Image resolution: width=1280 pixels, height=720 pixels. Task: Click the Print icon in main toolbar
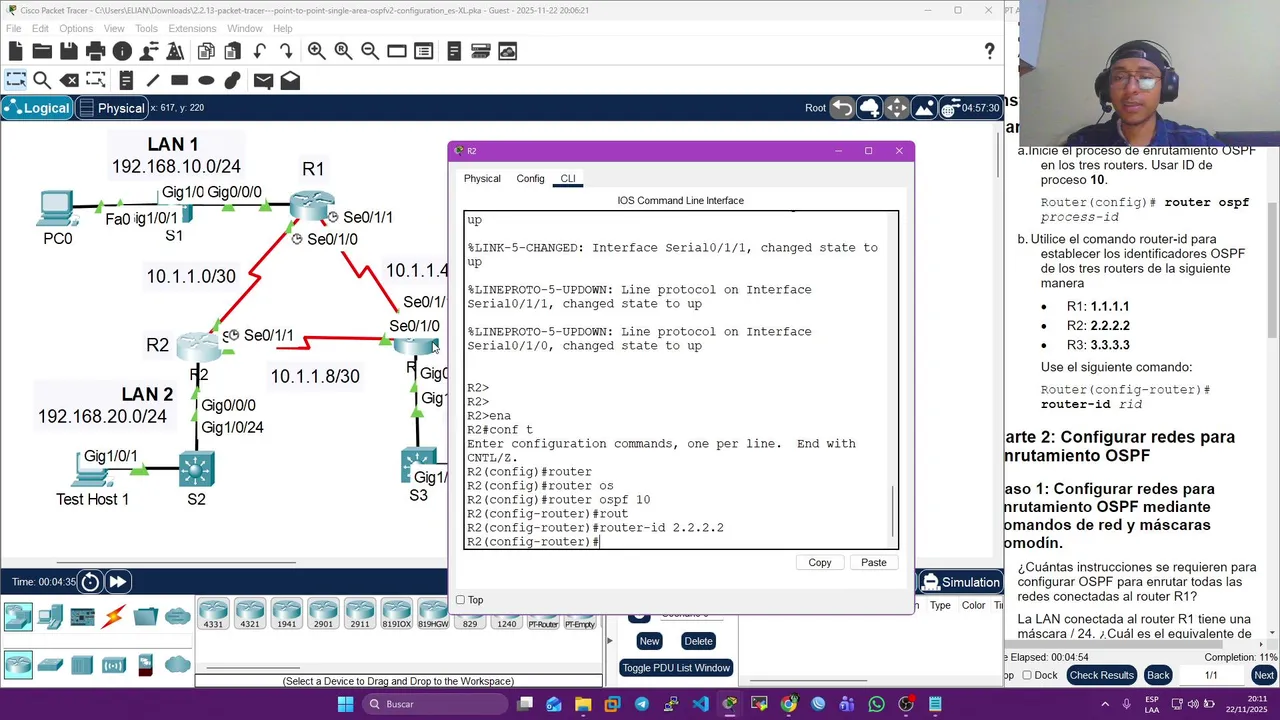pyautogui.click(x=96, y=51)
